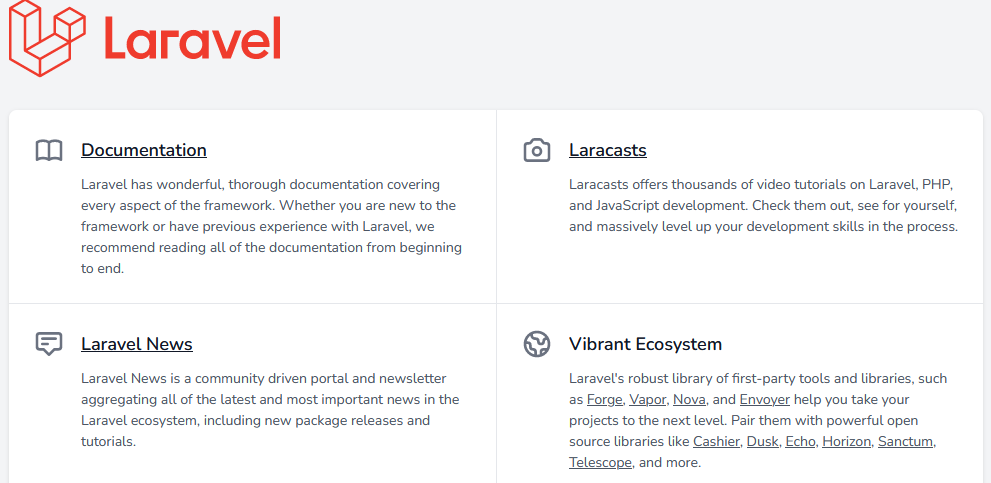This screenshot has height=483, width=991.
Task: Open the Documentation heading link
Action: click(x=144, y=150)
